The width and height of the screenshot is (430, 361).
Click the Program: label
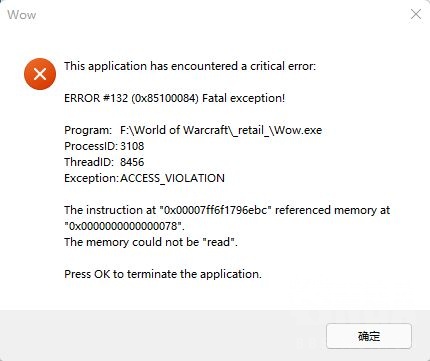pyautogui.click(x=88, y=130)
